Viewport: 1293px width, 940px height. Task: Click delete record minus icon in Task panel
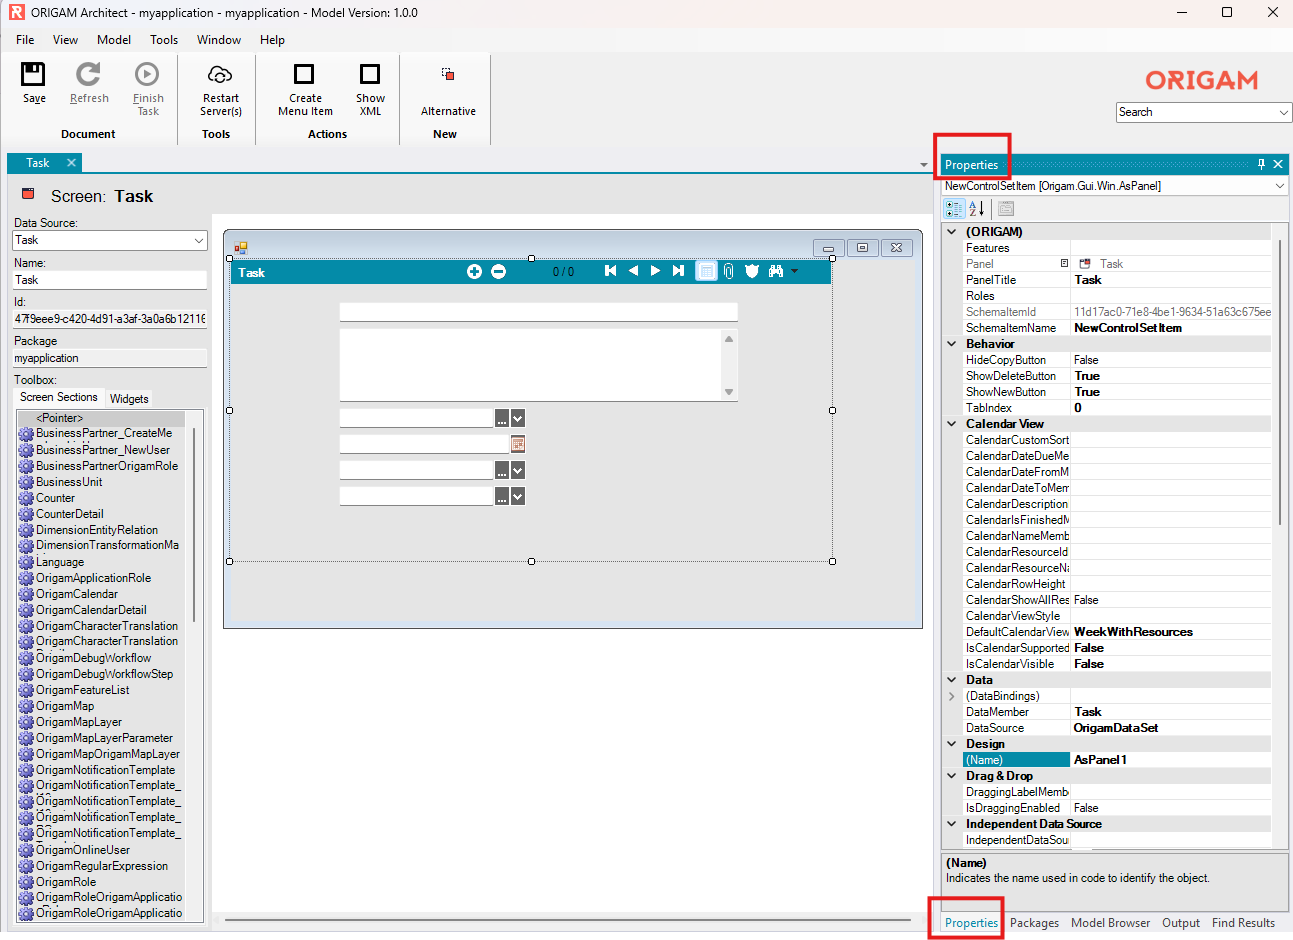coord(498,271)
